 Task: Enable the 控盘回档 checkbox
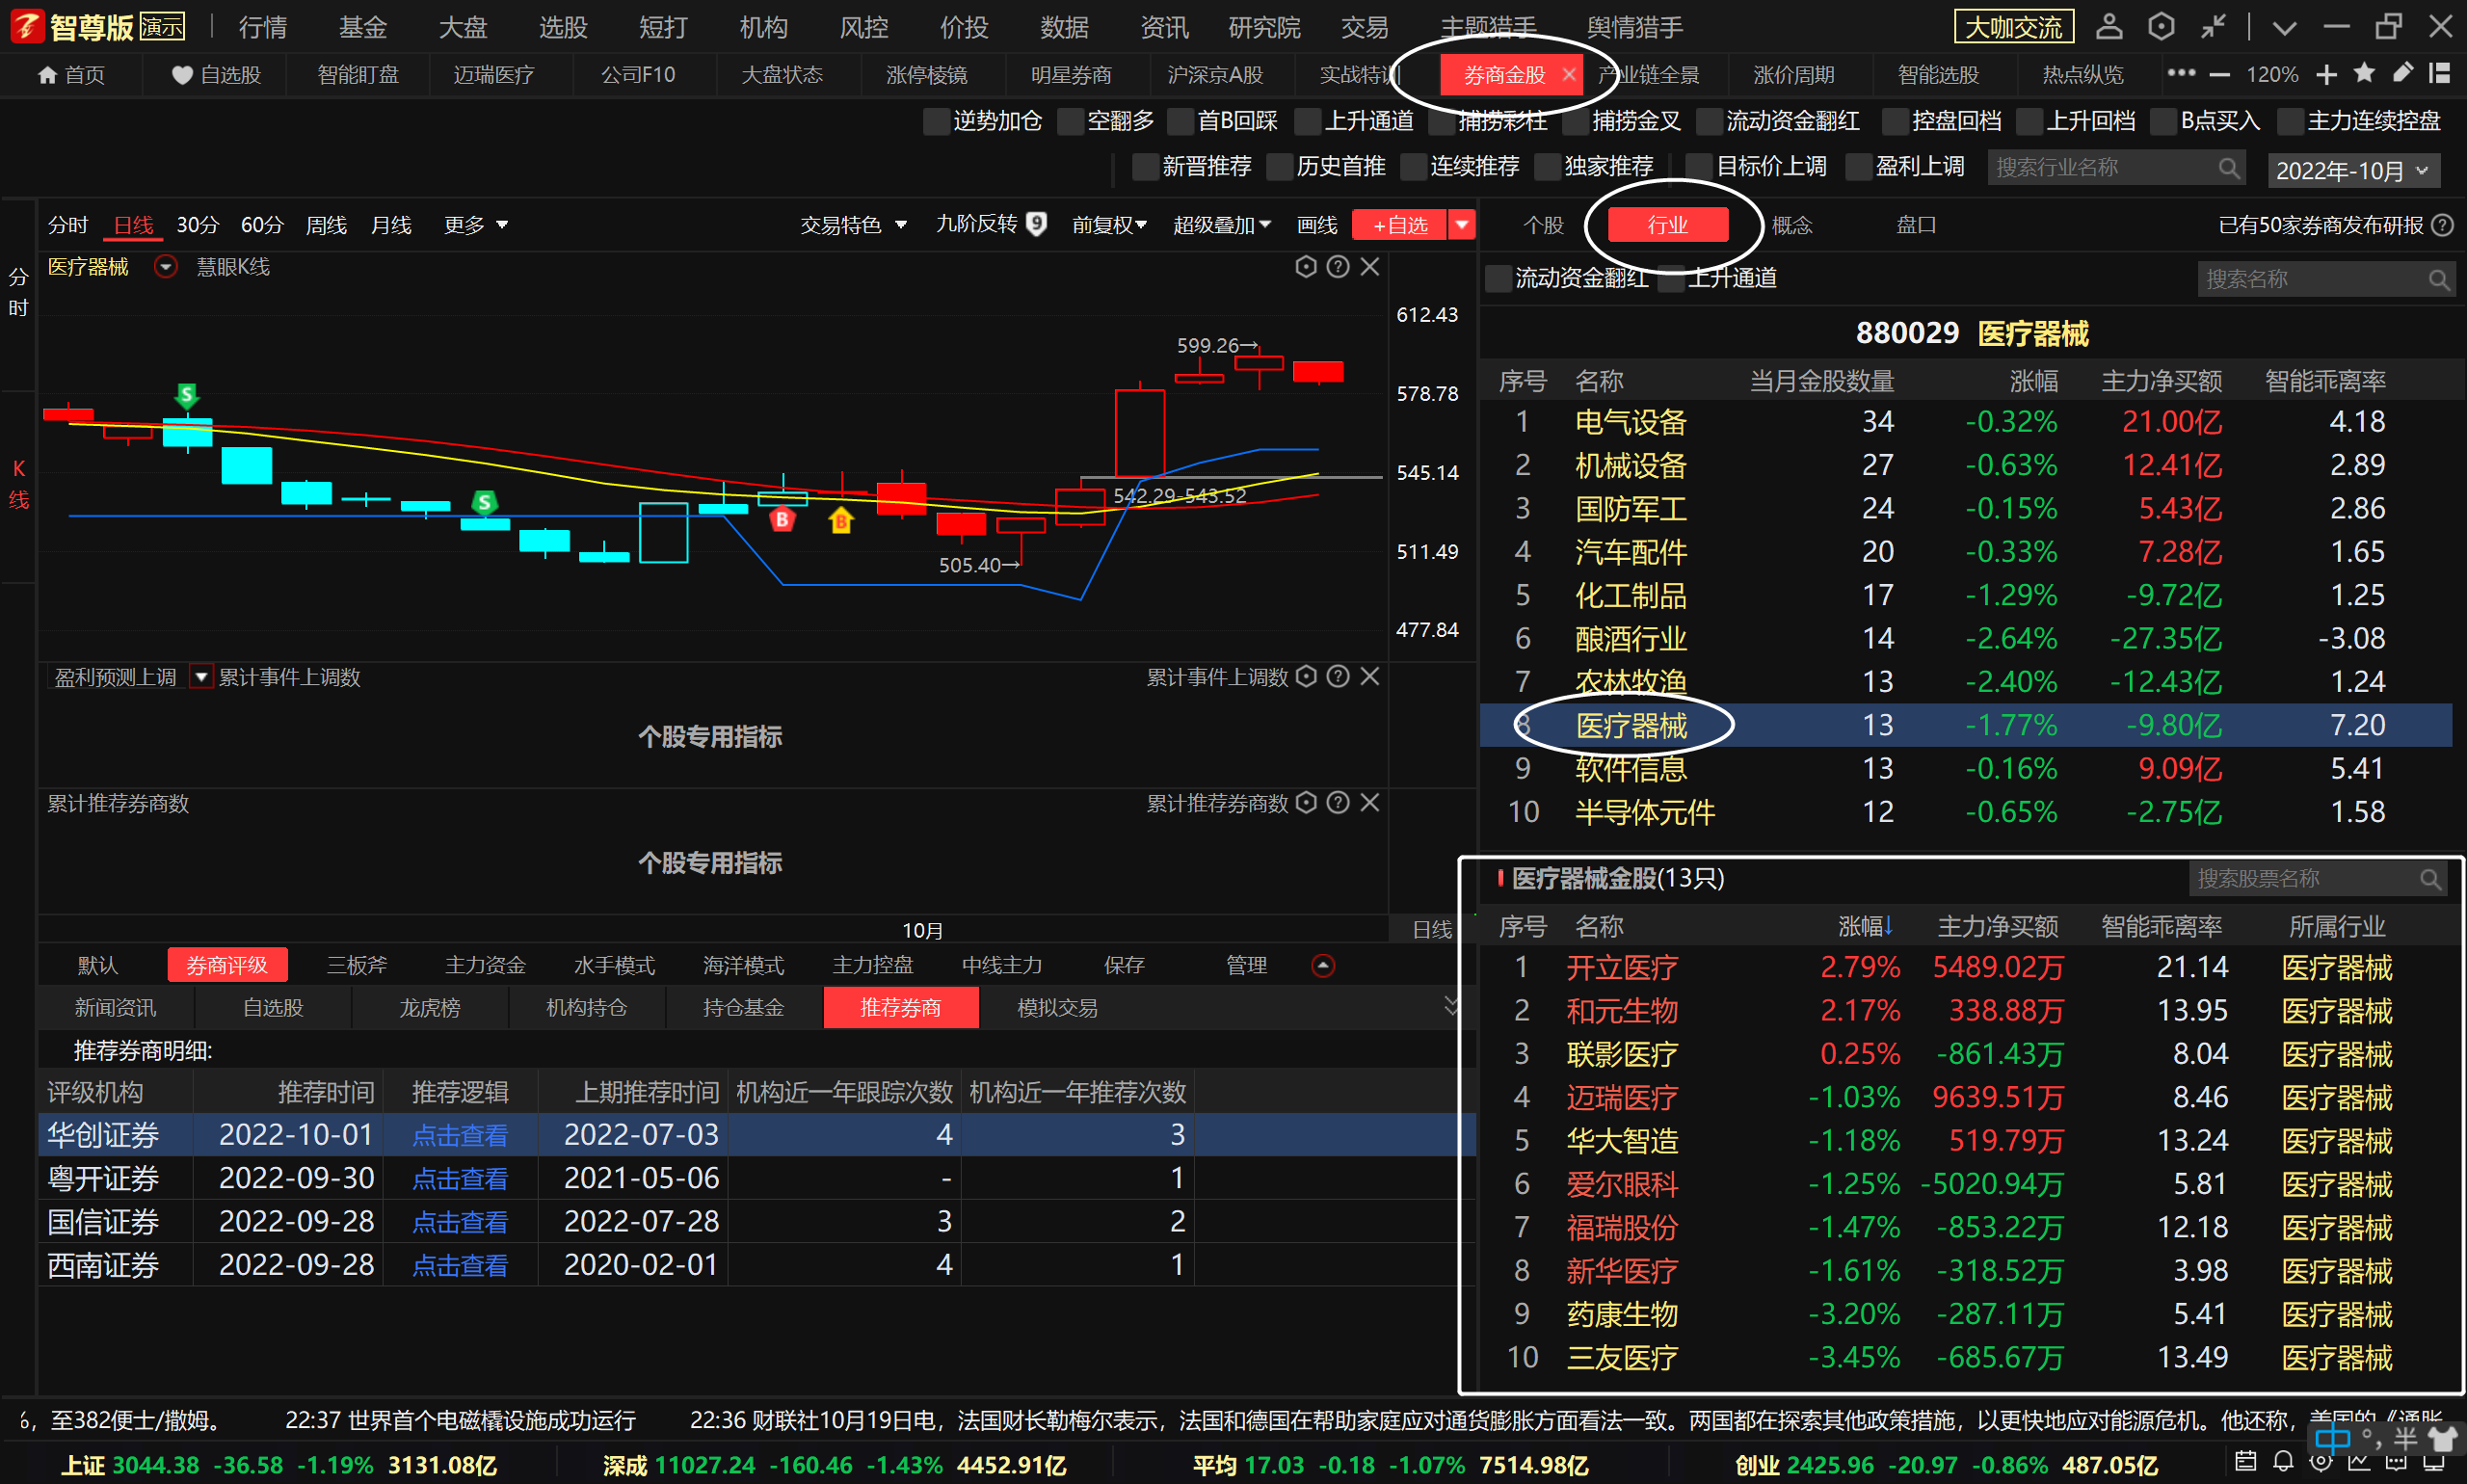point(1894,121)
